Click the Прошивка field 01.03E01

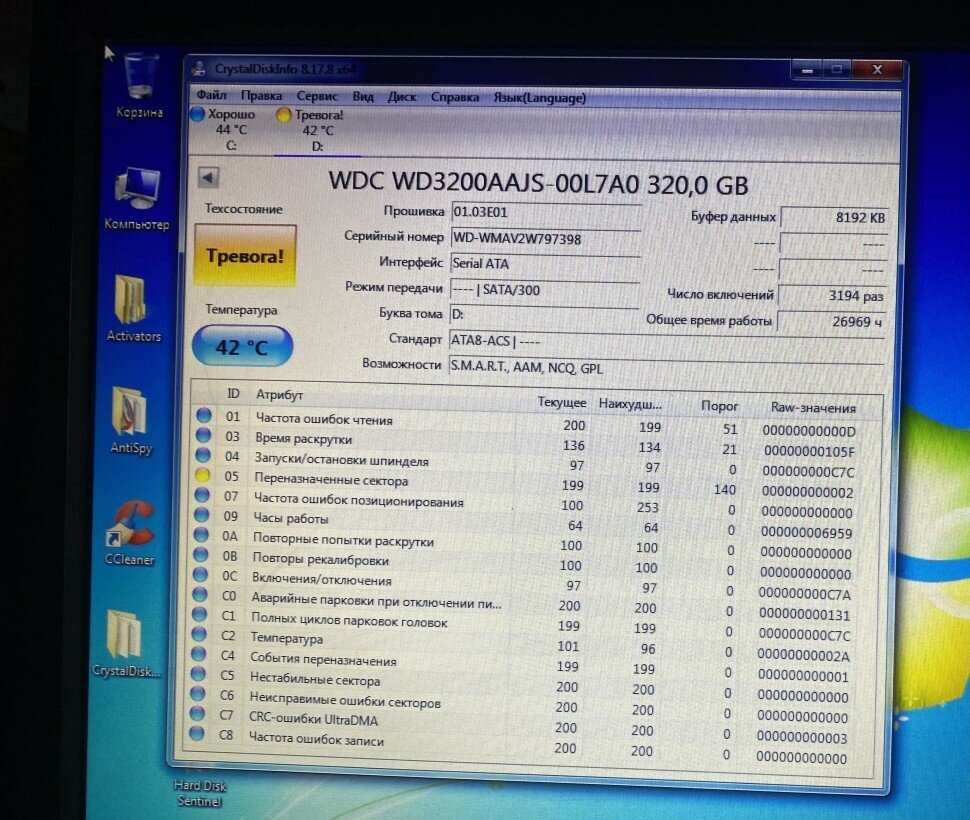point(546,213)
